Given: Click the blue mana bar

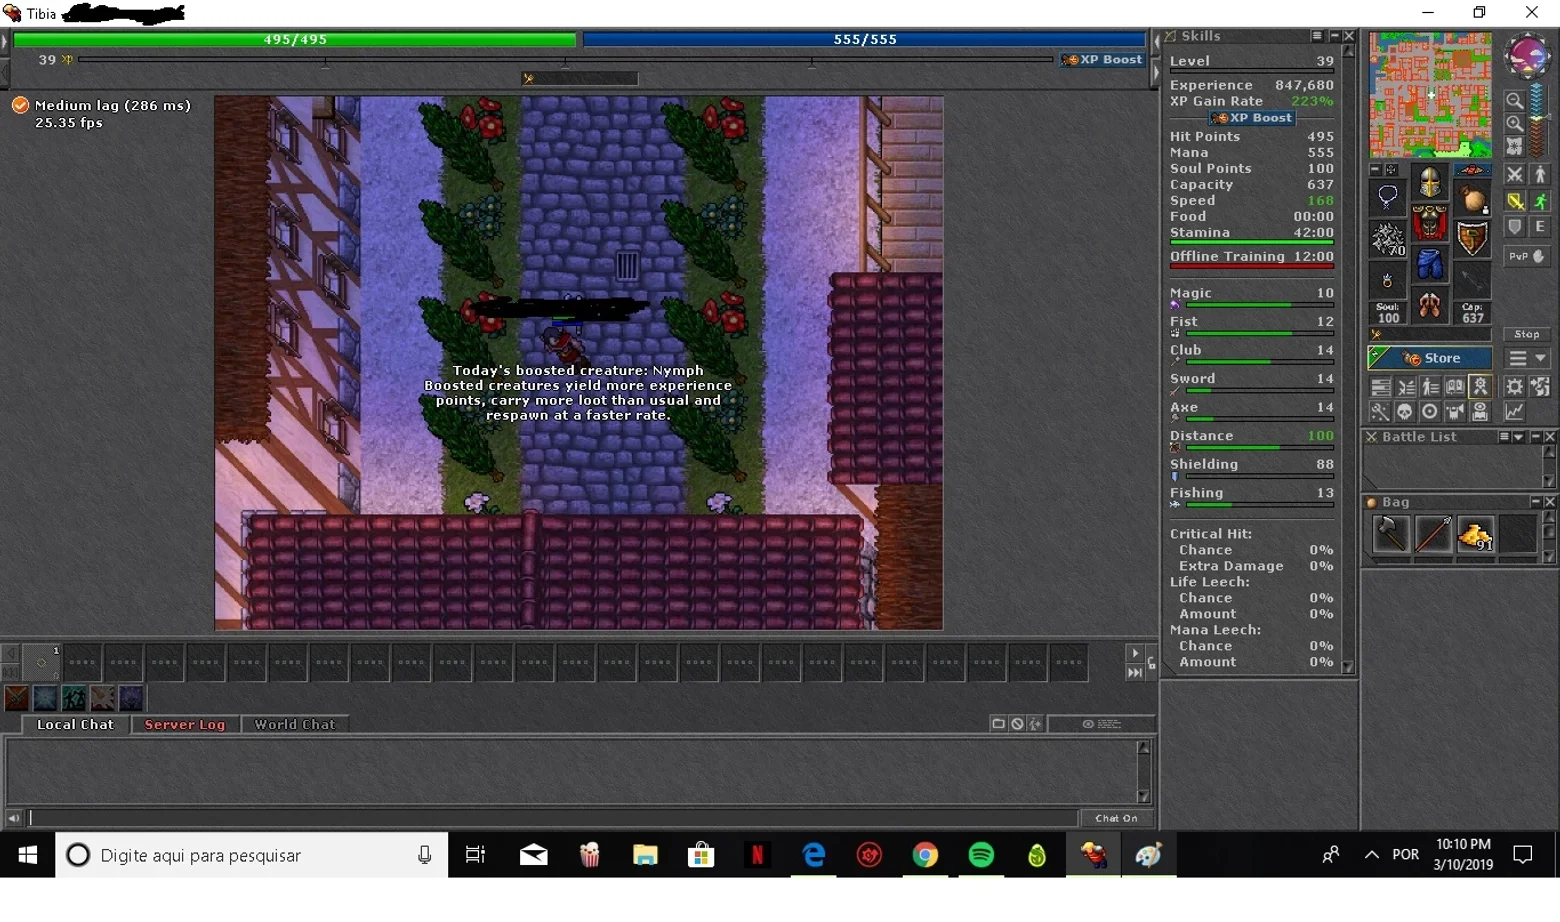Looking at the screenshot, I should (x=865, y=40).
